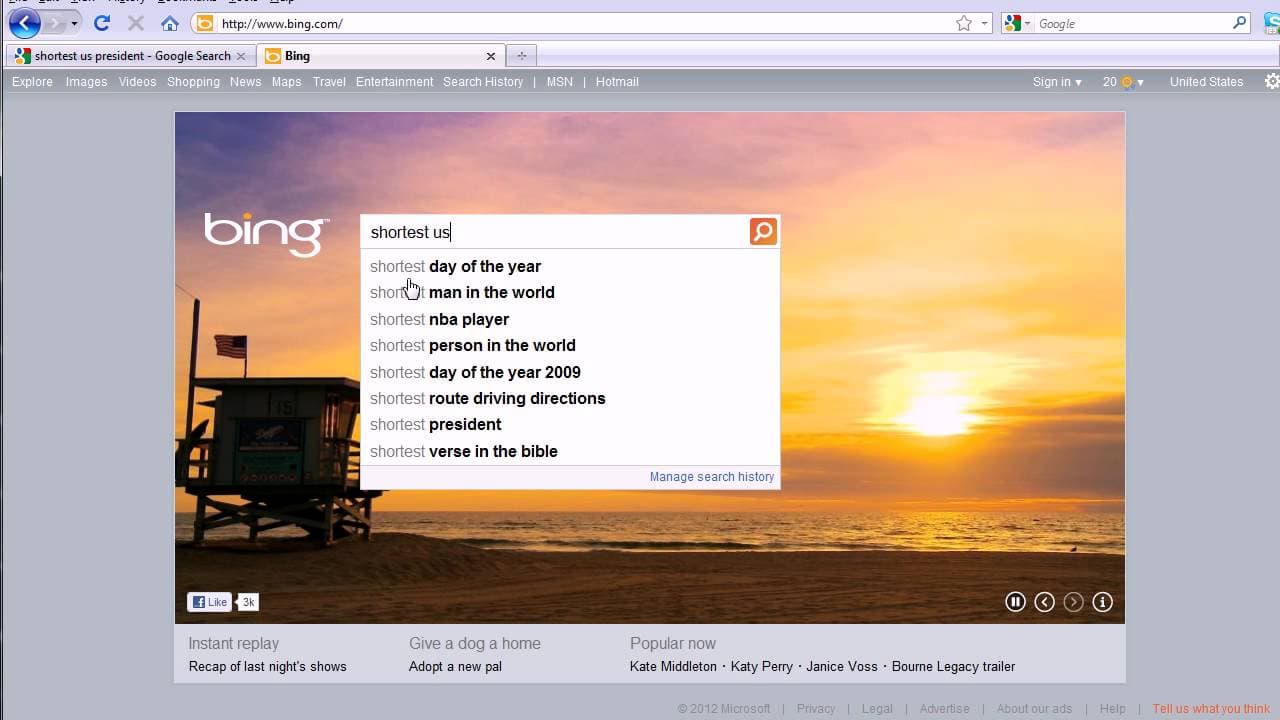Open Bing settings gear icon
This screenshot has height=720, width=1280.
(1272, 82)
